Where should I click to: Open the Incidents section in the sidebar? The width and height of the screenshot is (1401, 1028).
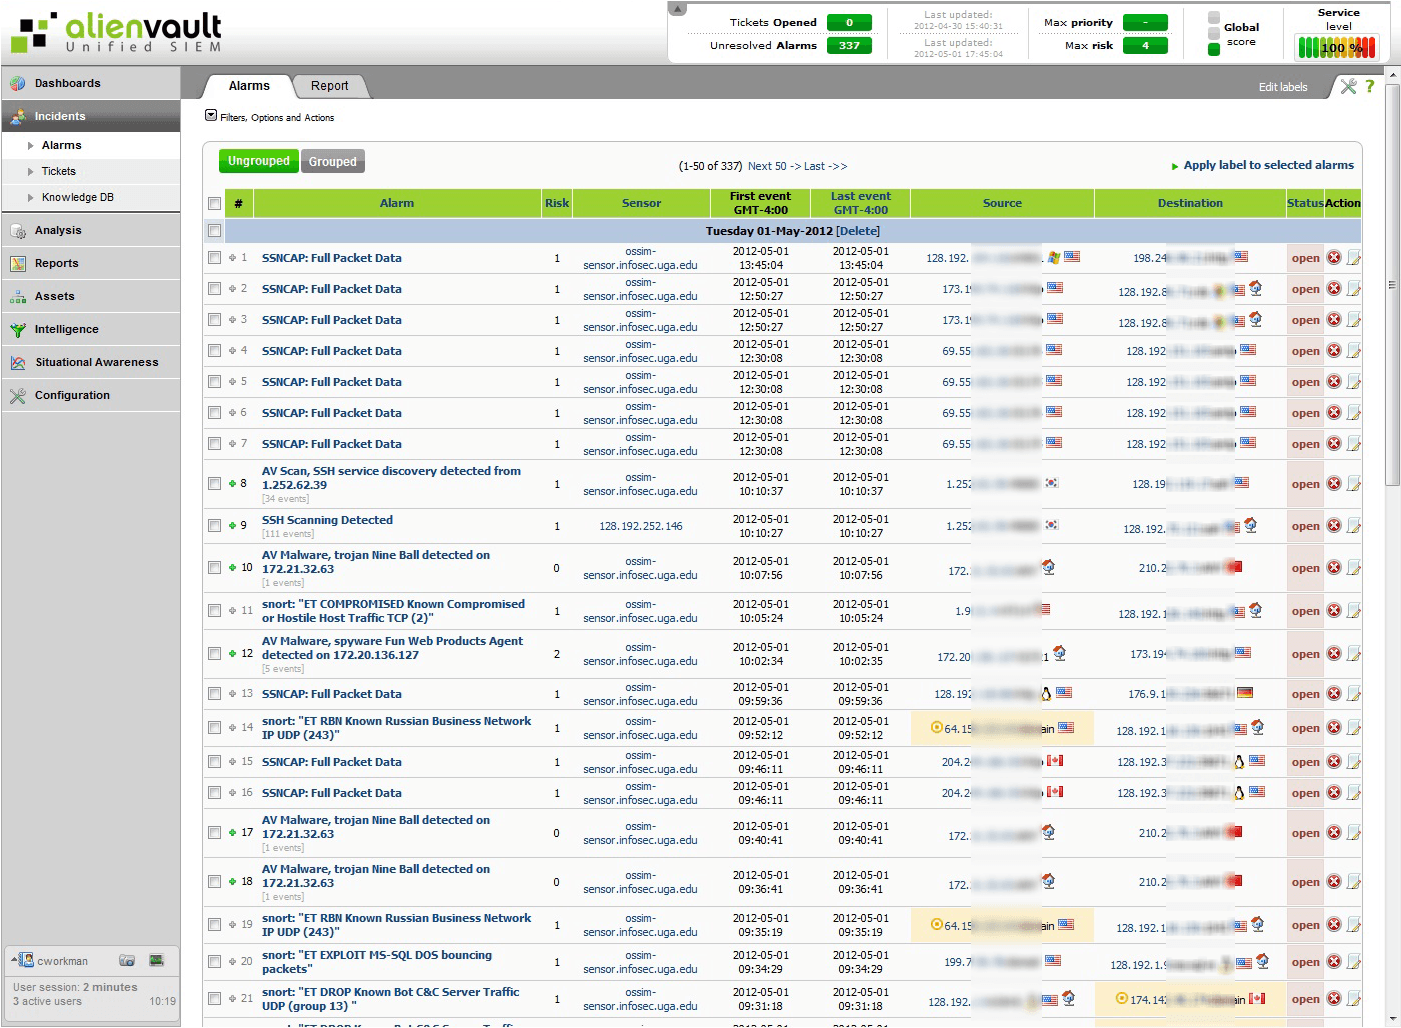pyautogui.click(x=59, y=116)
